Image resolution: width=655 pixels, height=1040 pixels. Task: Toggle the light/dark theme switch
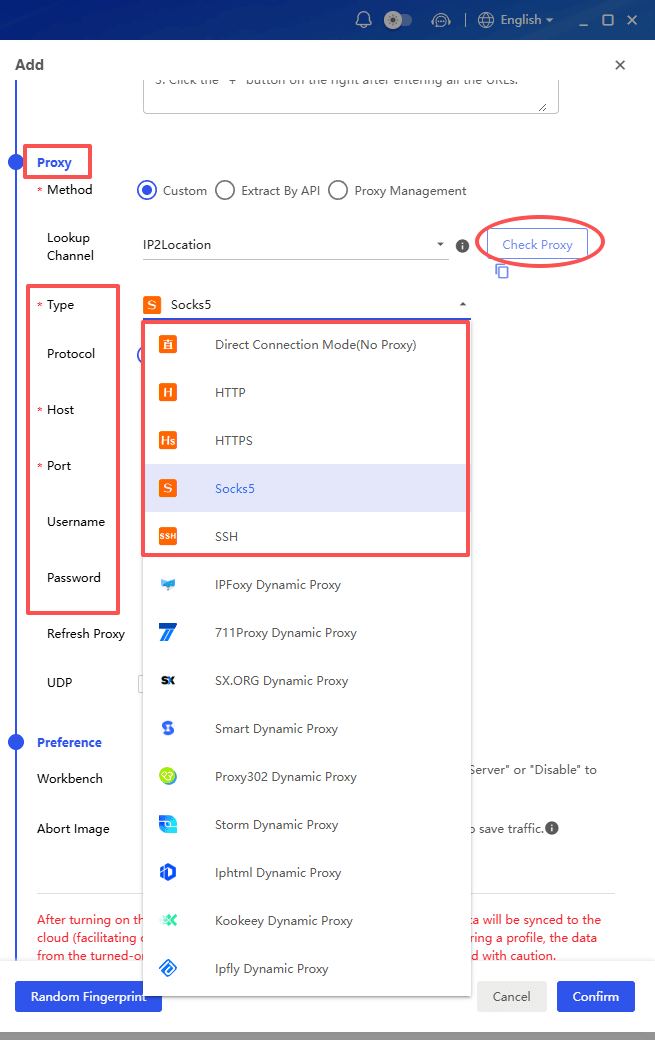coord(398,20)
